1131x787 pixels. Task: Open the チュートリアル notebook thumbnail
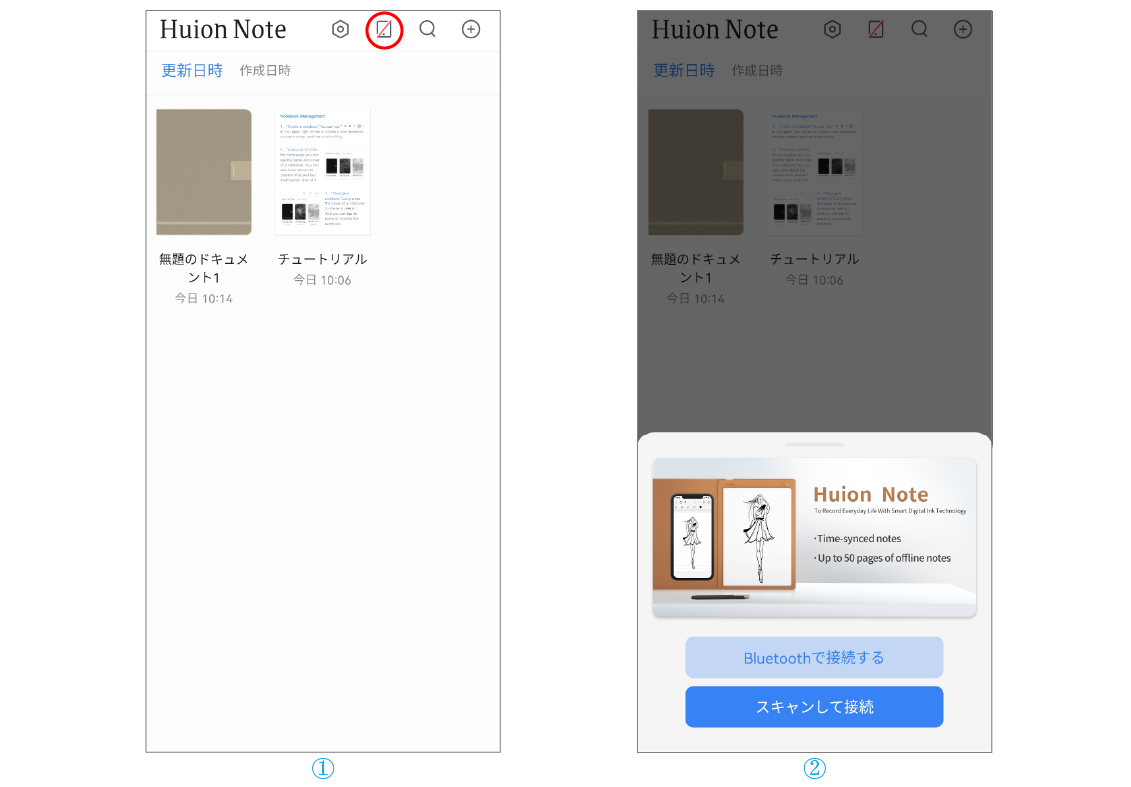[322, 171]
